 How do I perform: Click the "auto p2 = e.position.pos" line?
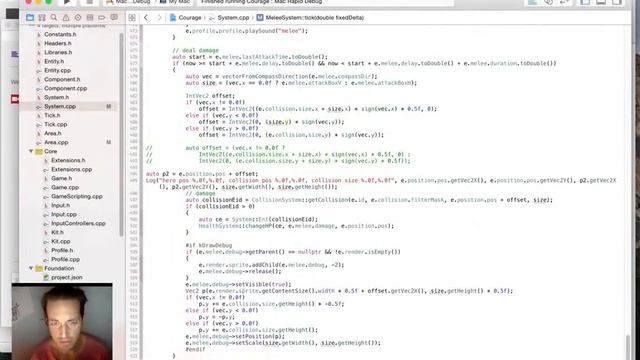click(202, 174)
